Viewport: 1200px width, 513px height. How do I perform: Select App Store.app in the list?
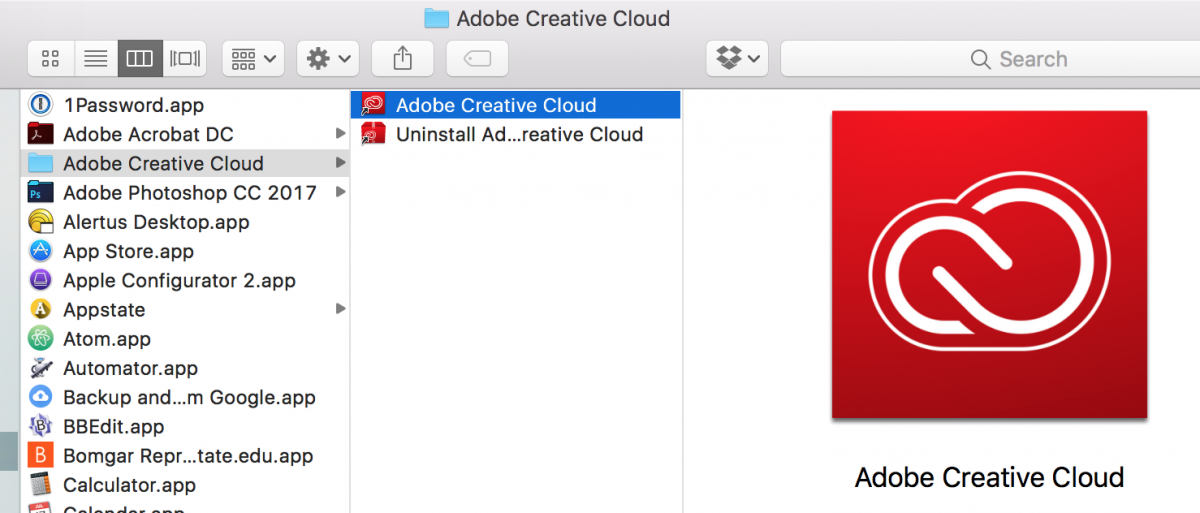tap(128, 251)
